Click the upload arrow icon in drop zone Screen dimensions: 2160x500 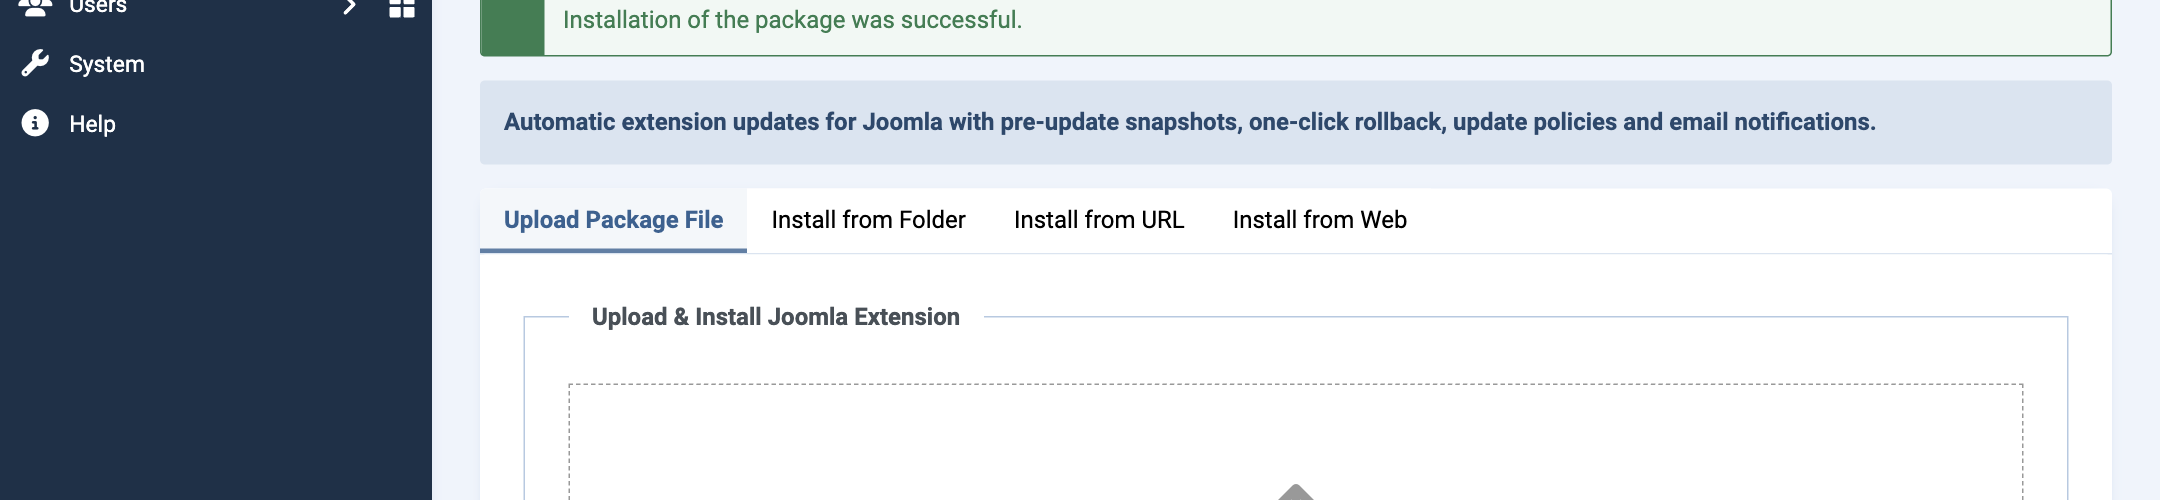[x=1296, y=492]
